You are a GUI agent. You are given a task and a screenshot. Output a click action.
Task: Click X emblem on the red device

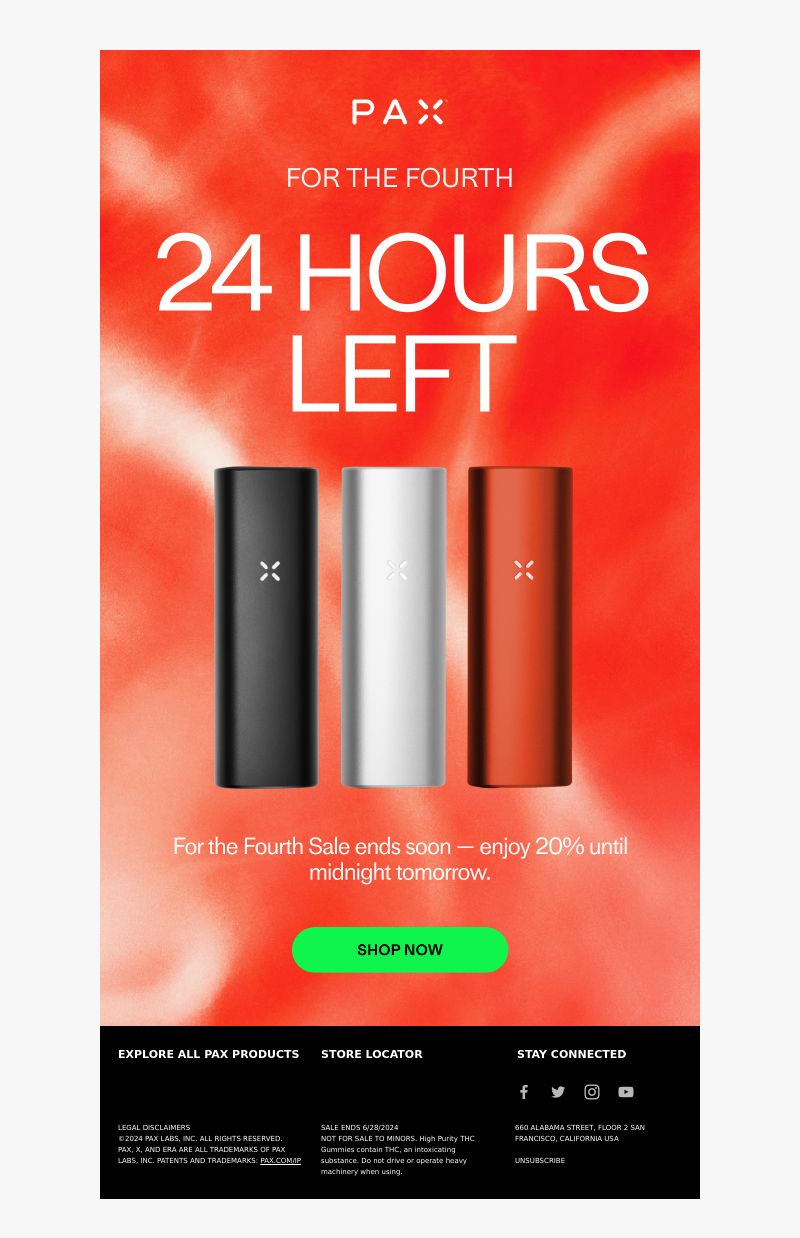(524, 570)
